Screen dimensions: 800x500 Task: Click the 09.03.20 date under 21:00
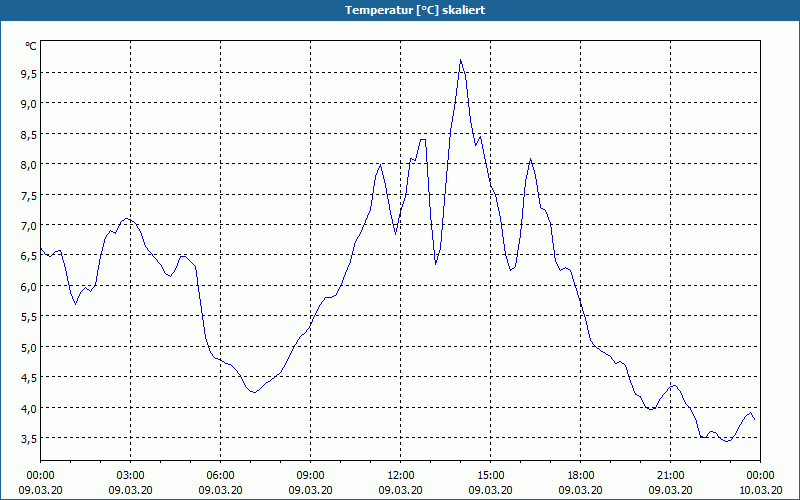[670, 490]
